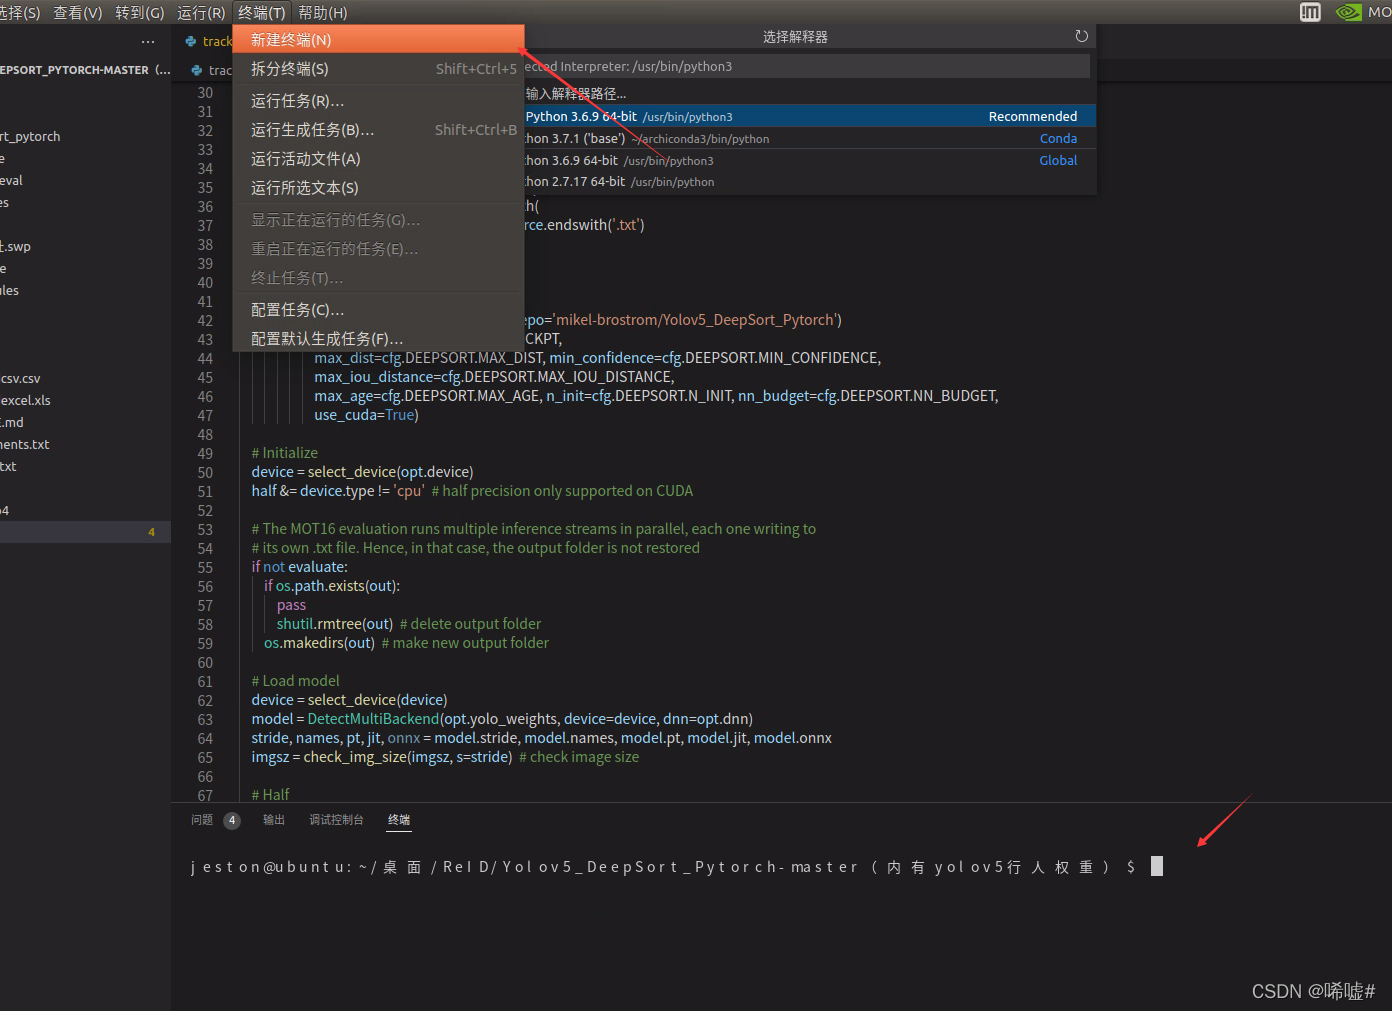Open the .swp file in explorer
1392x1011 pixels.
pos(85,246)
